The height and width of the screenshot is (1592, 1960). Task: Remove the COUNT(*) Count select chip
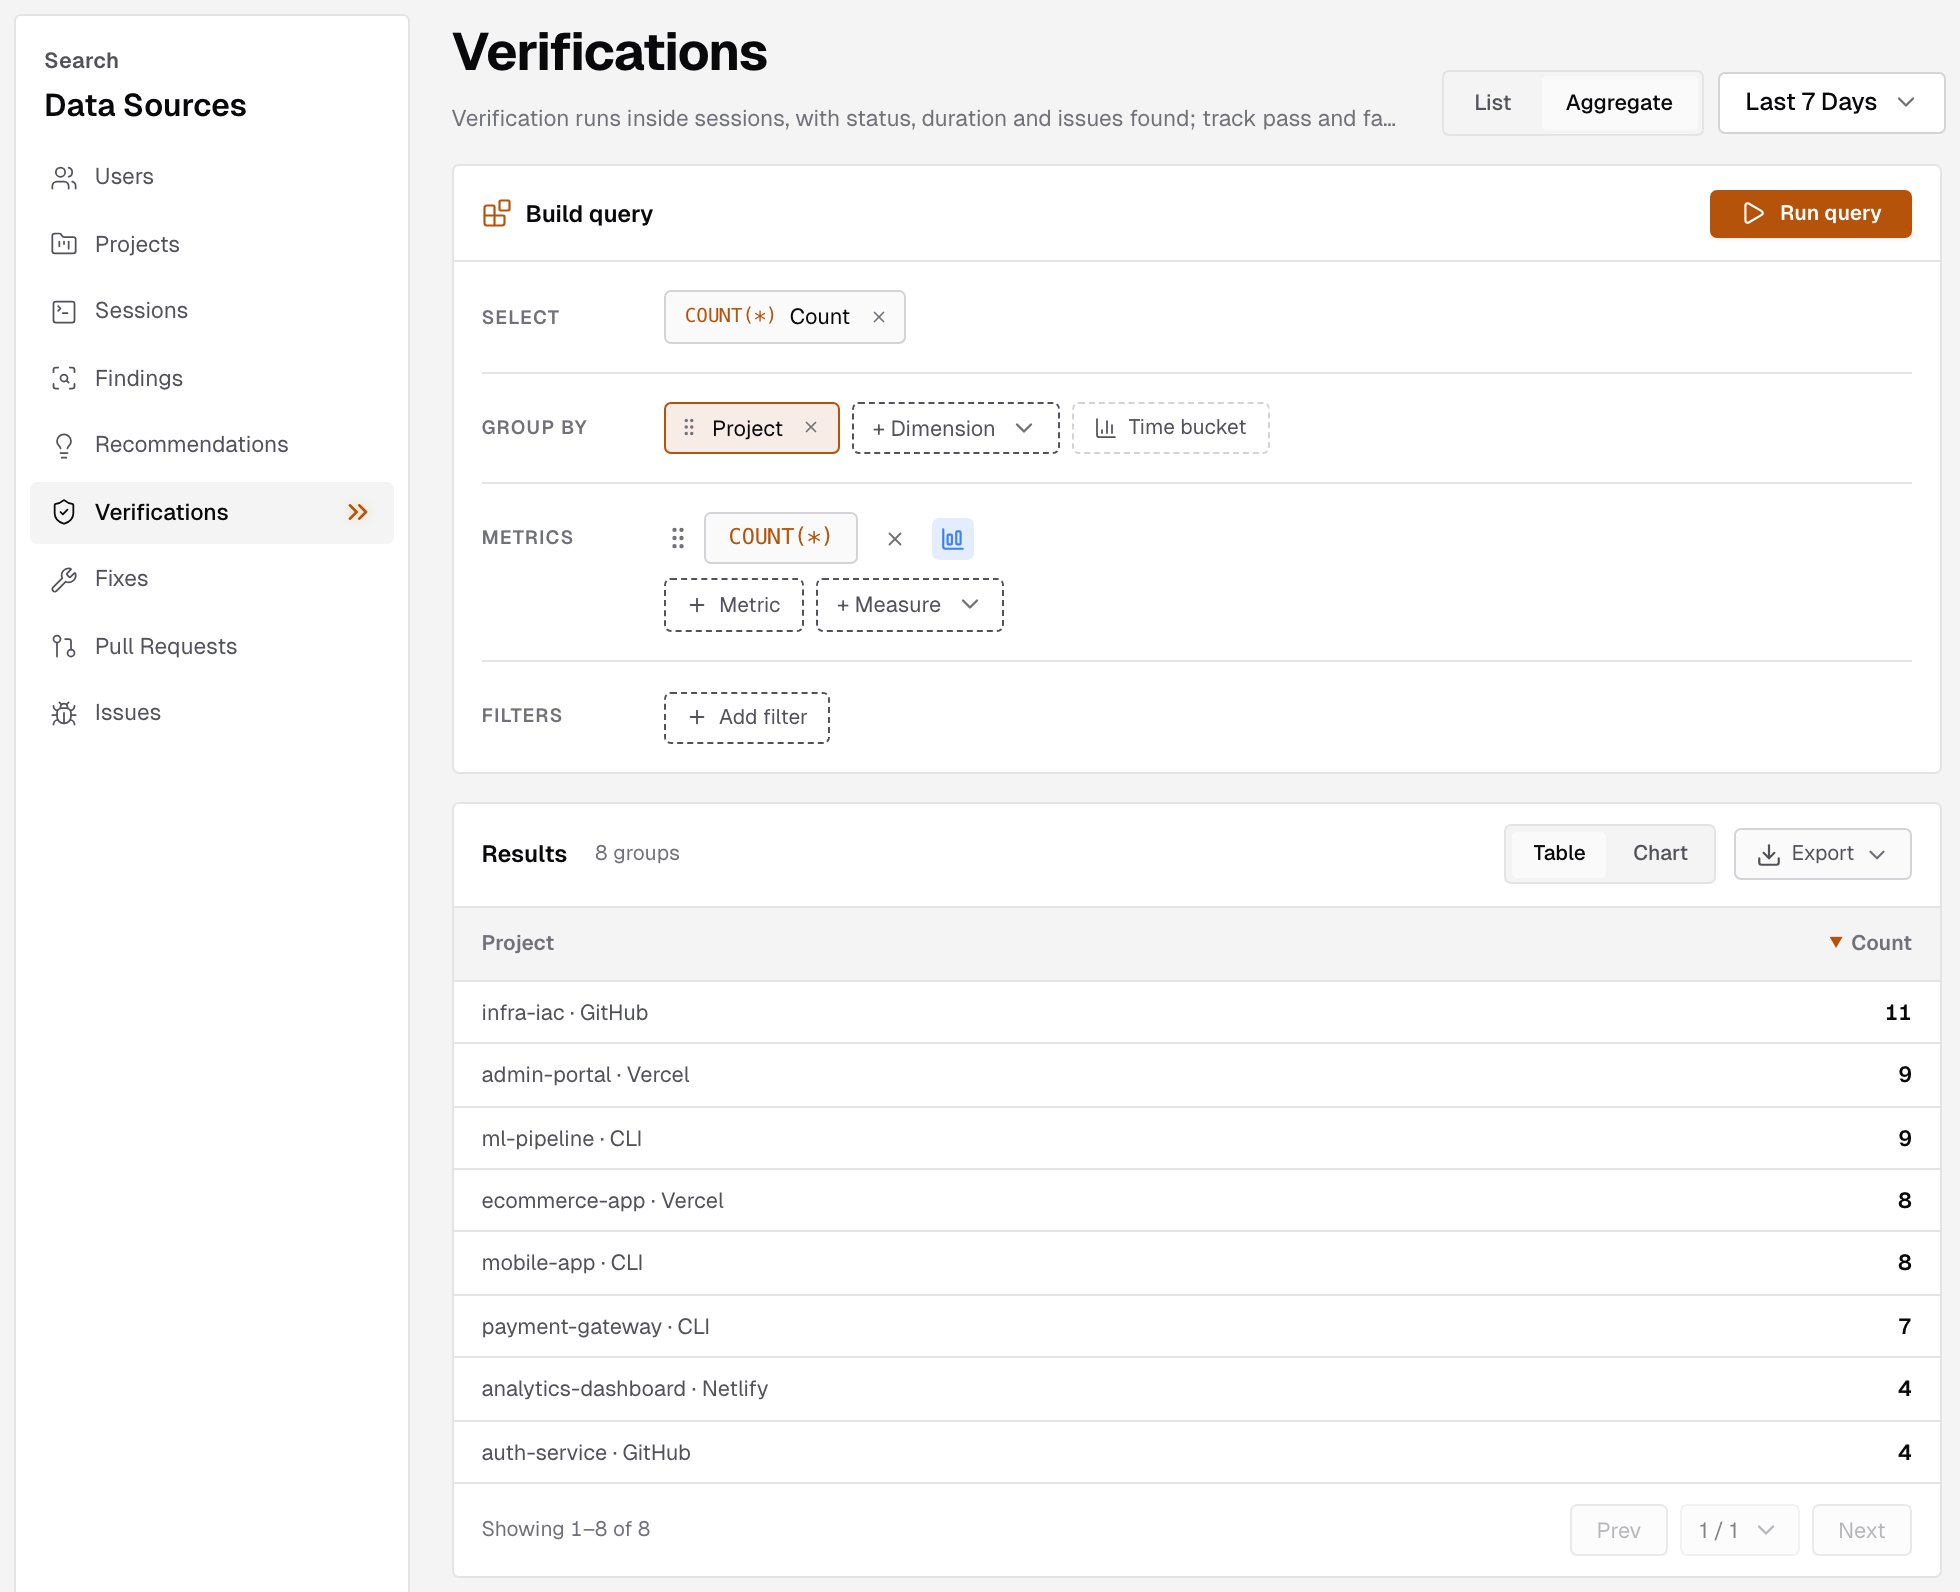click(x=879, y=317)
